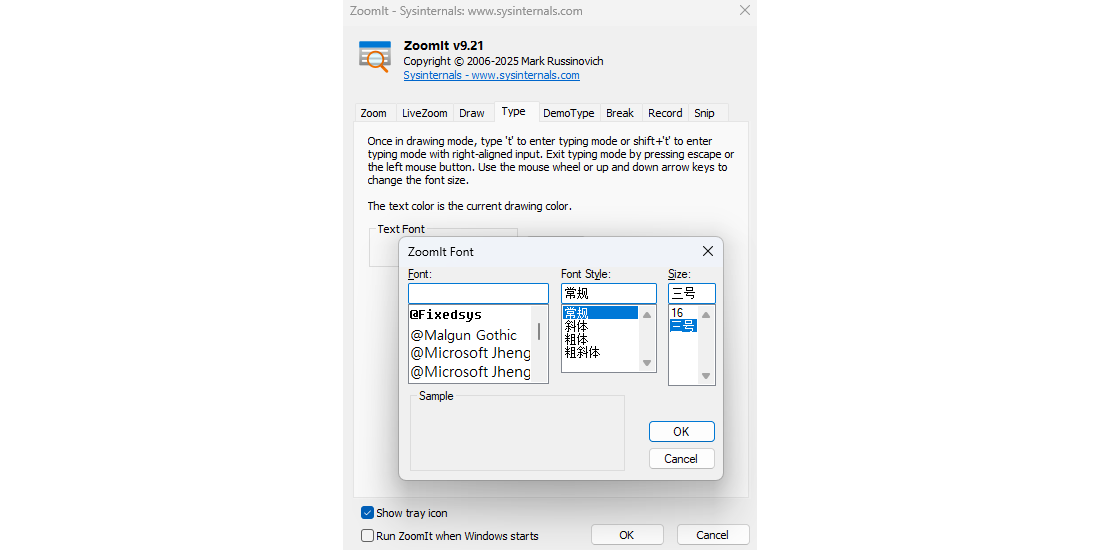Select @Fixedsys in the font list
The image size is (1100, 550).
click(x=446, y=315)
